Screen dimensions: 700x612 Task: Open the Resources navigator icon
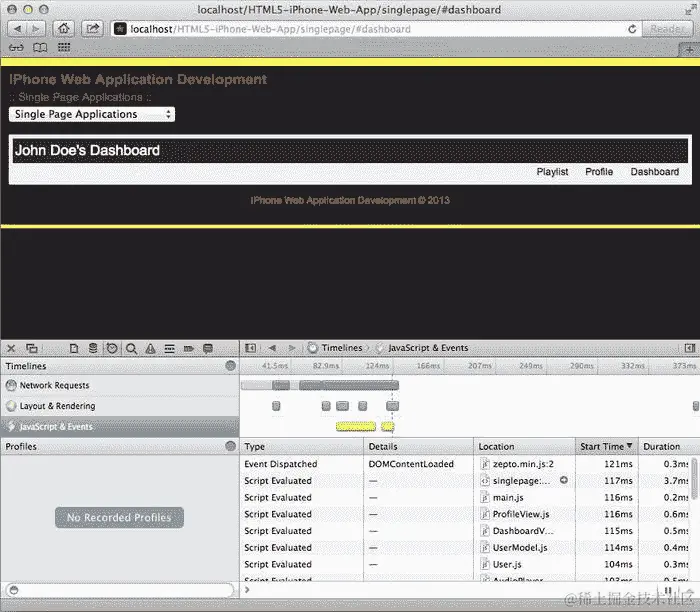tap(74, 348)
